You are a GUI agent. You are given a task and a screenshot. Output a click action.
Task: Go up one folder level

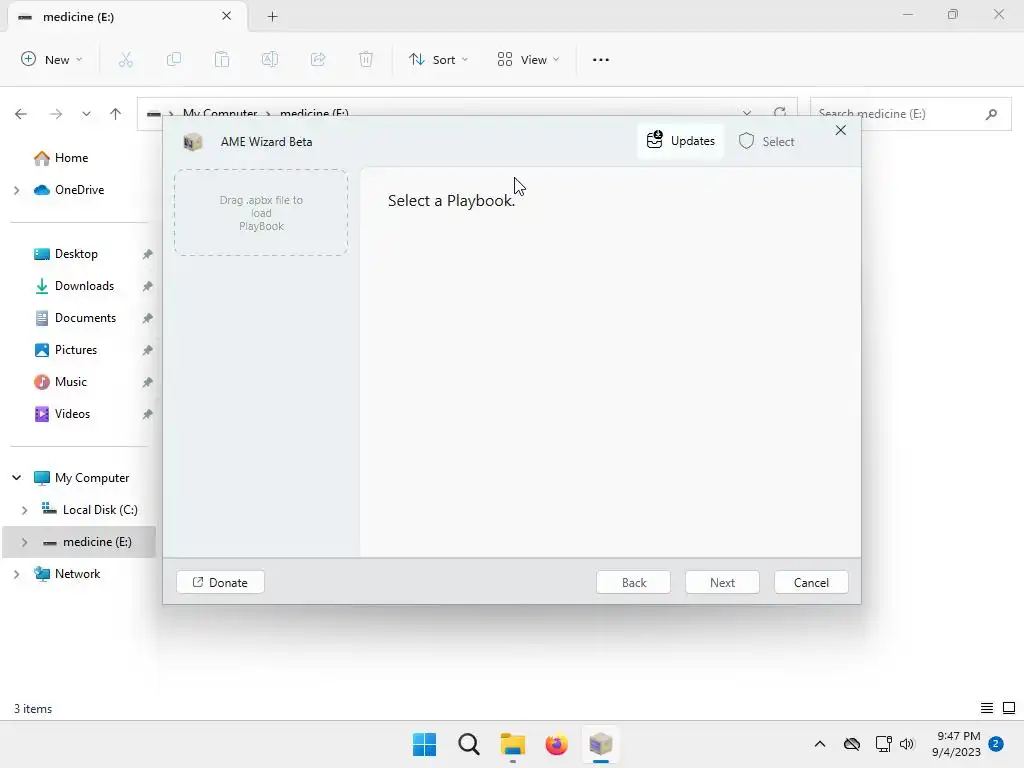(116, 114)
